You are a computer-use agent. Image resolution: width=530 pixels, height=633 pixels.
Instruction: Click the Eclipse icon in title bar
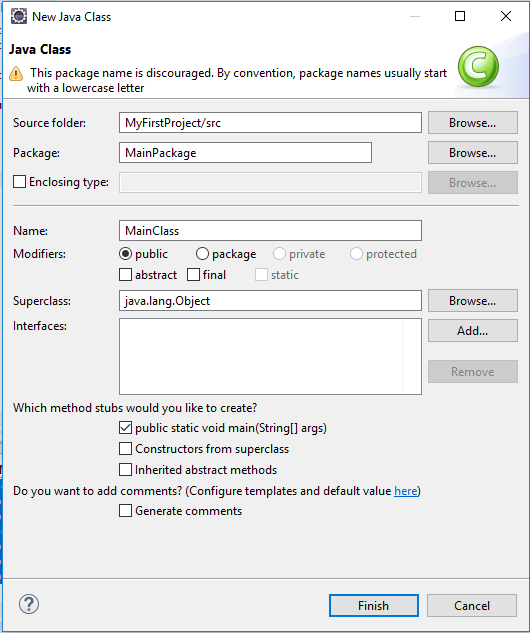pos(19,17)
